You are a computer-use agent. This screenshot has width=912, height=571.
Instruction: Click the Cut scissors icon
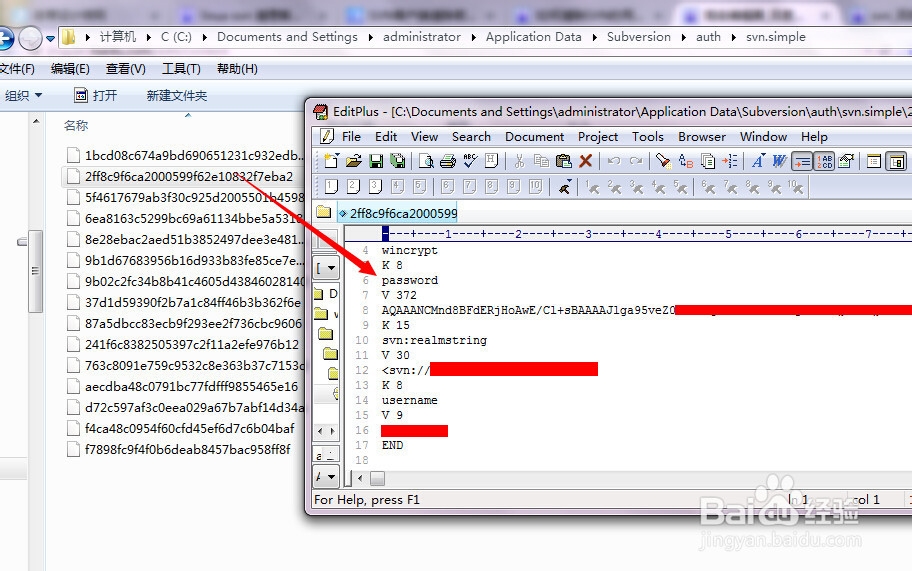coord(519,160)
